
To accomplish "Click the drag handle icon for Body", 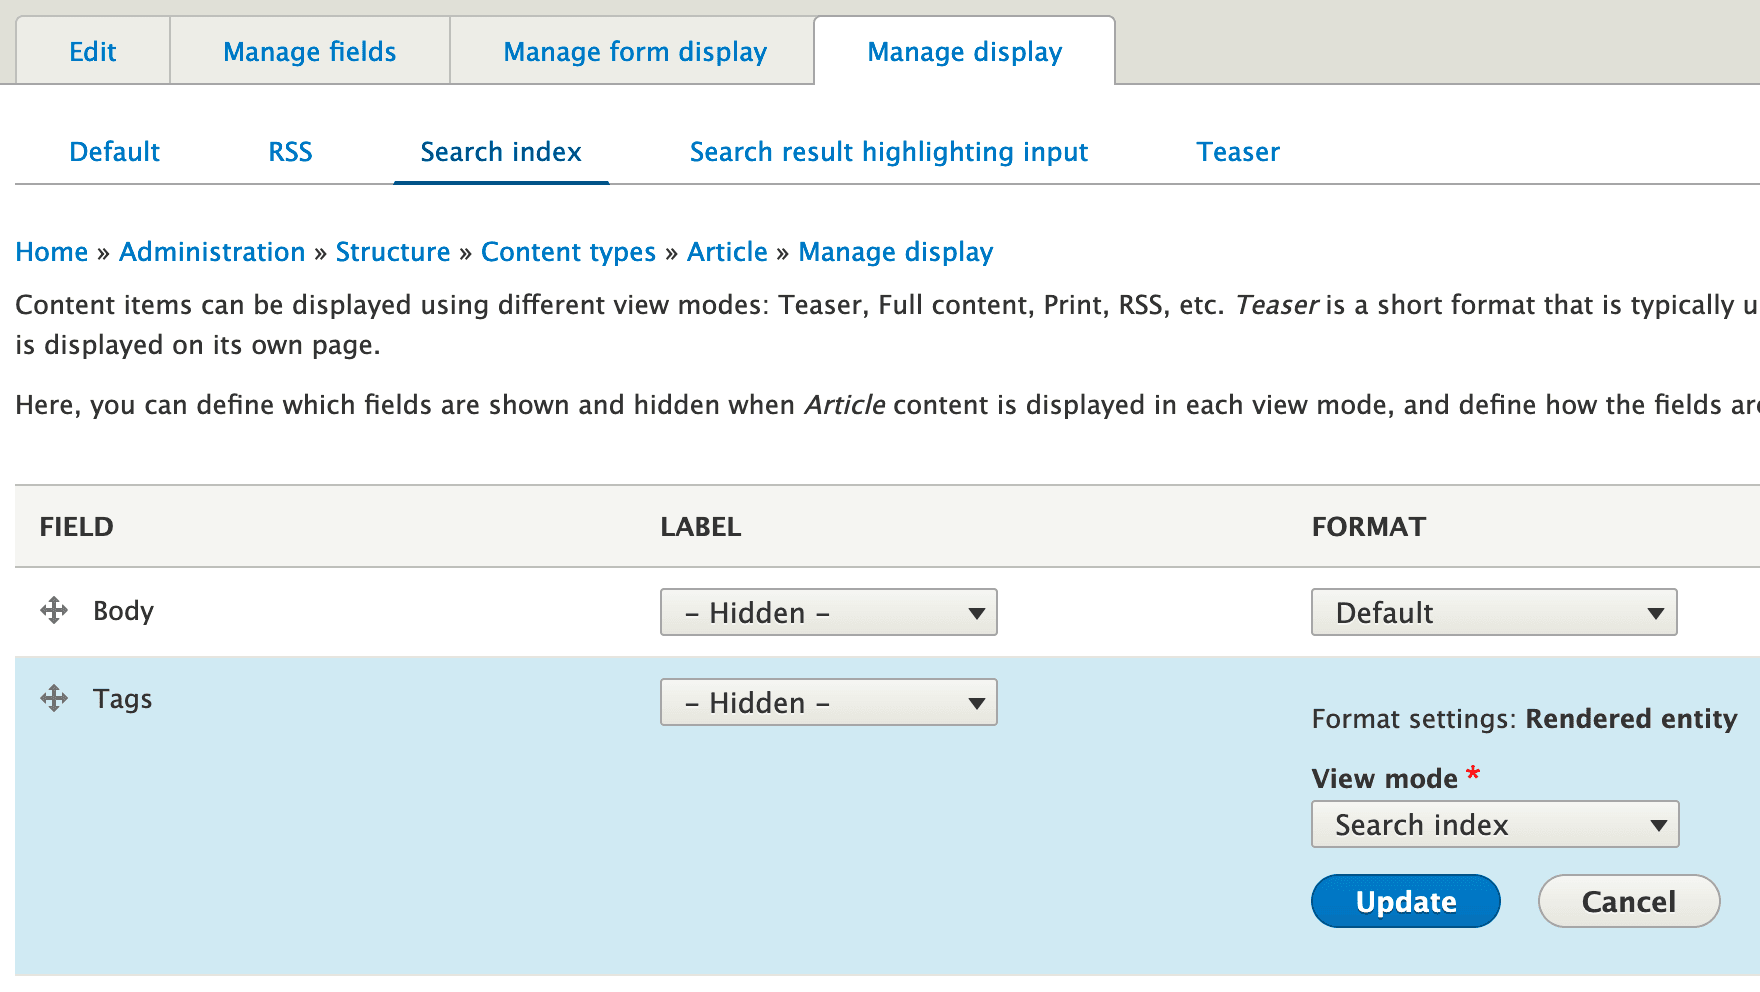I will pyautogui.click(x=54, y=610).
